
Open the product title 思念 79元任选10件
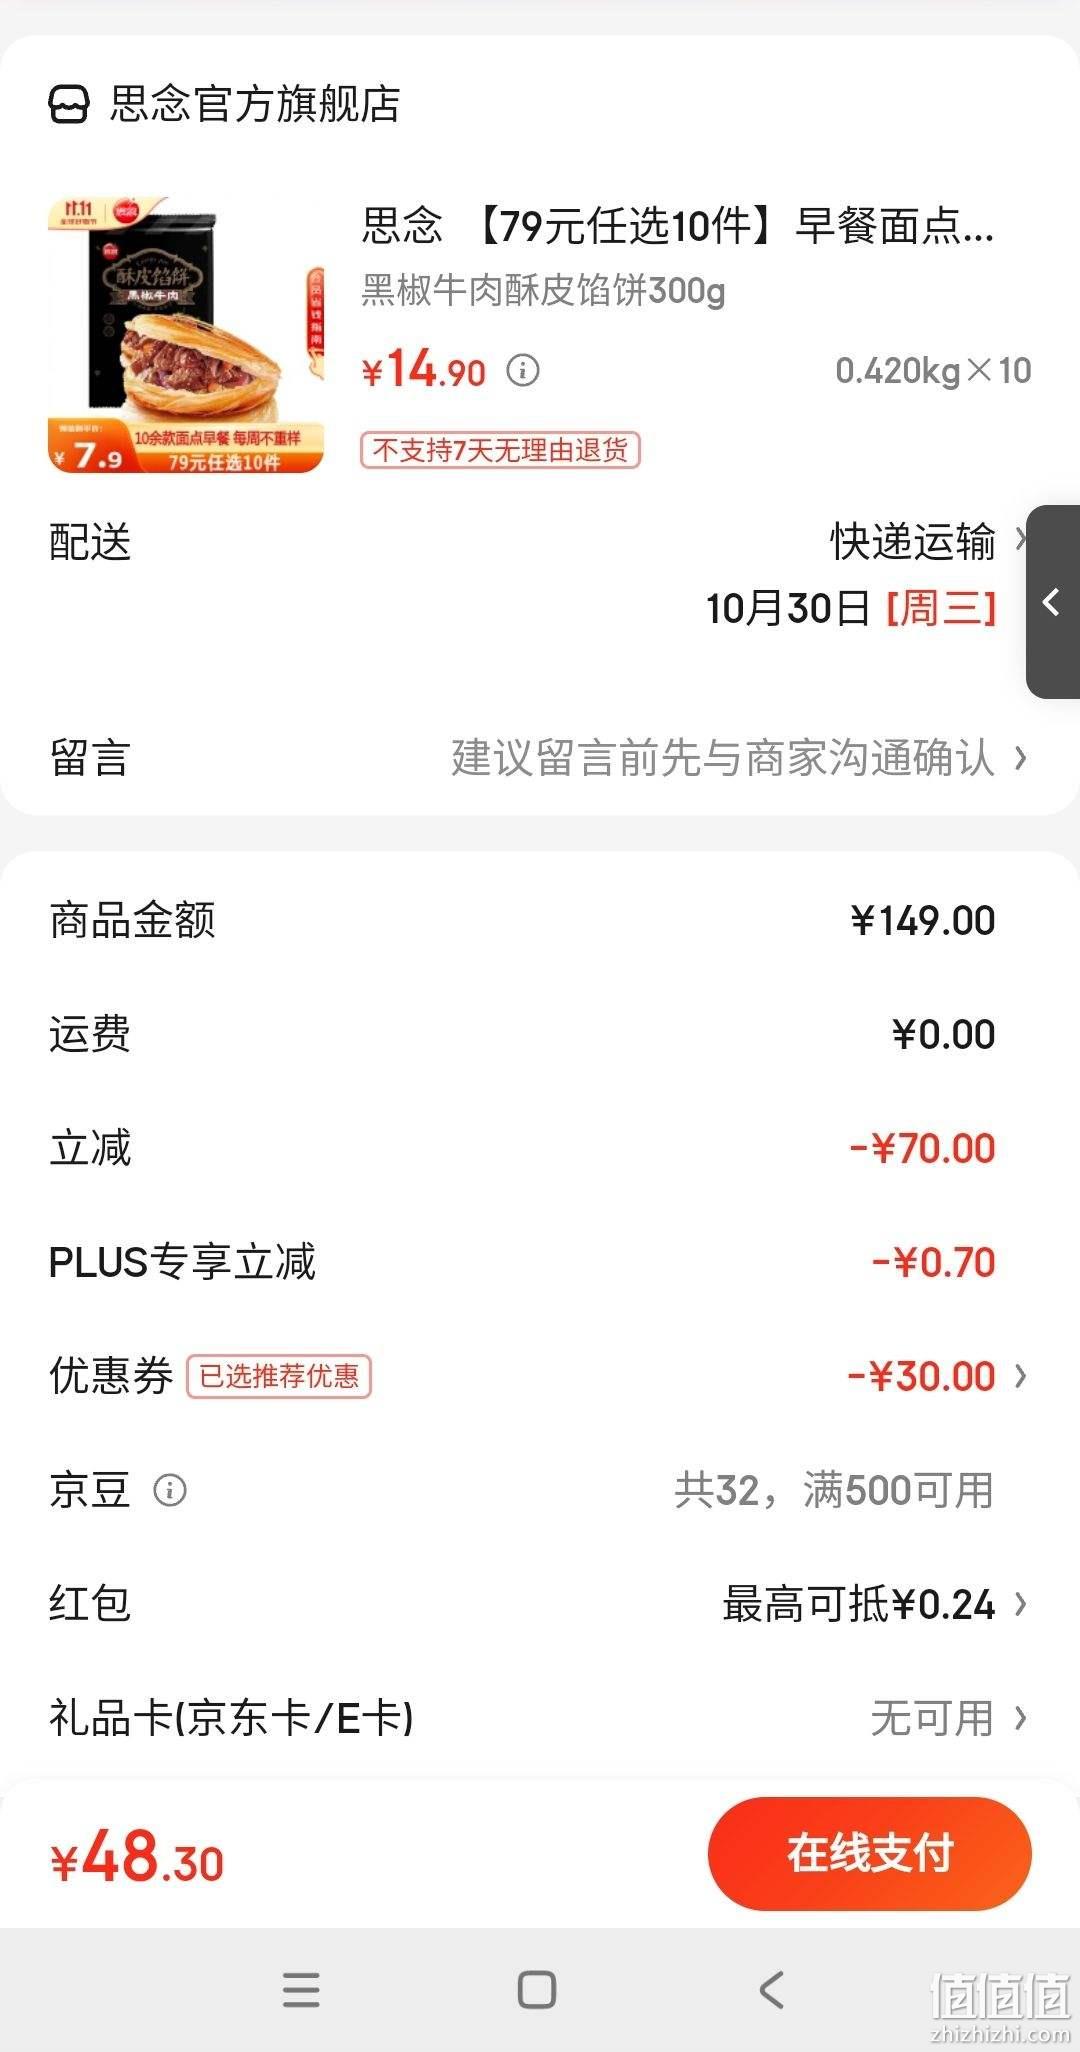pyautogui.click(x=678, y=226)
